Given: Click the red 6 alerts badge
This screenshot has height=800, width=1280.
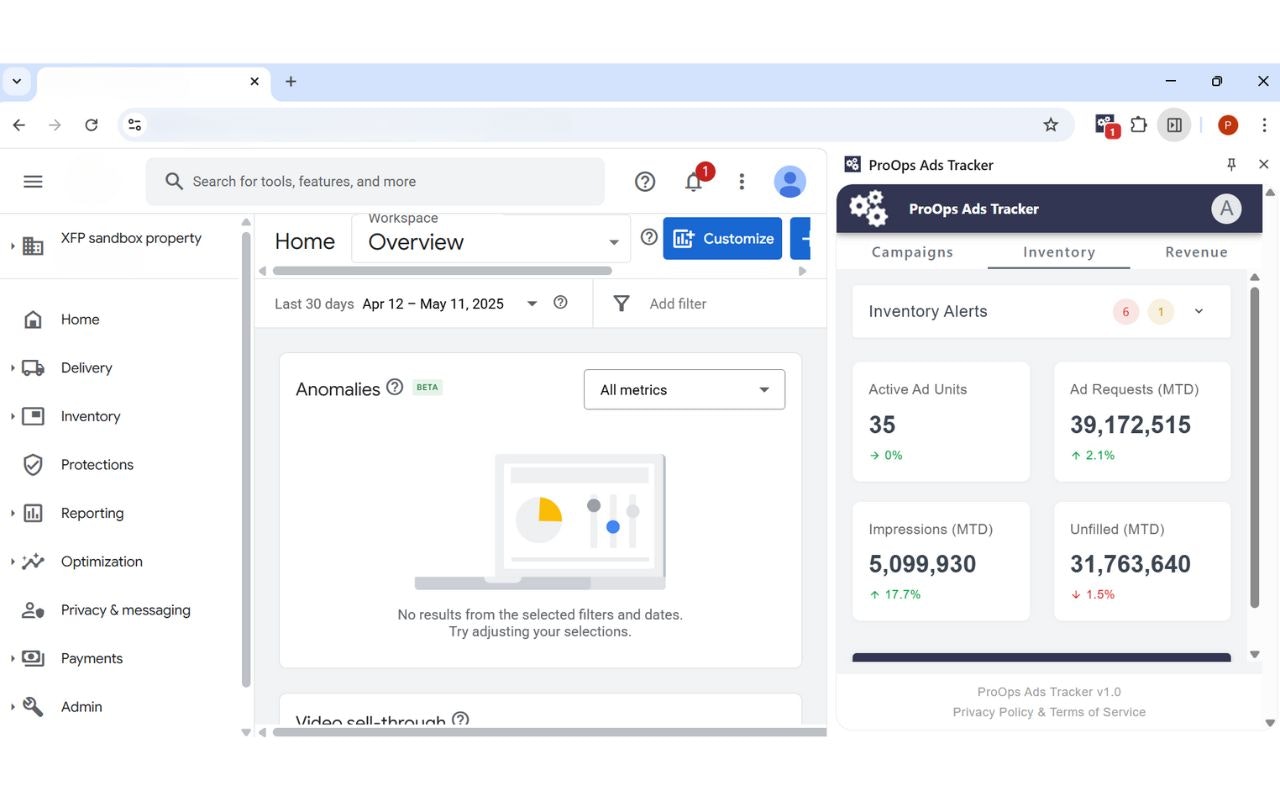Looking at the screenshot, I should point(1126,312).
